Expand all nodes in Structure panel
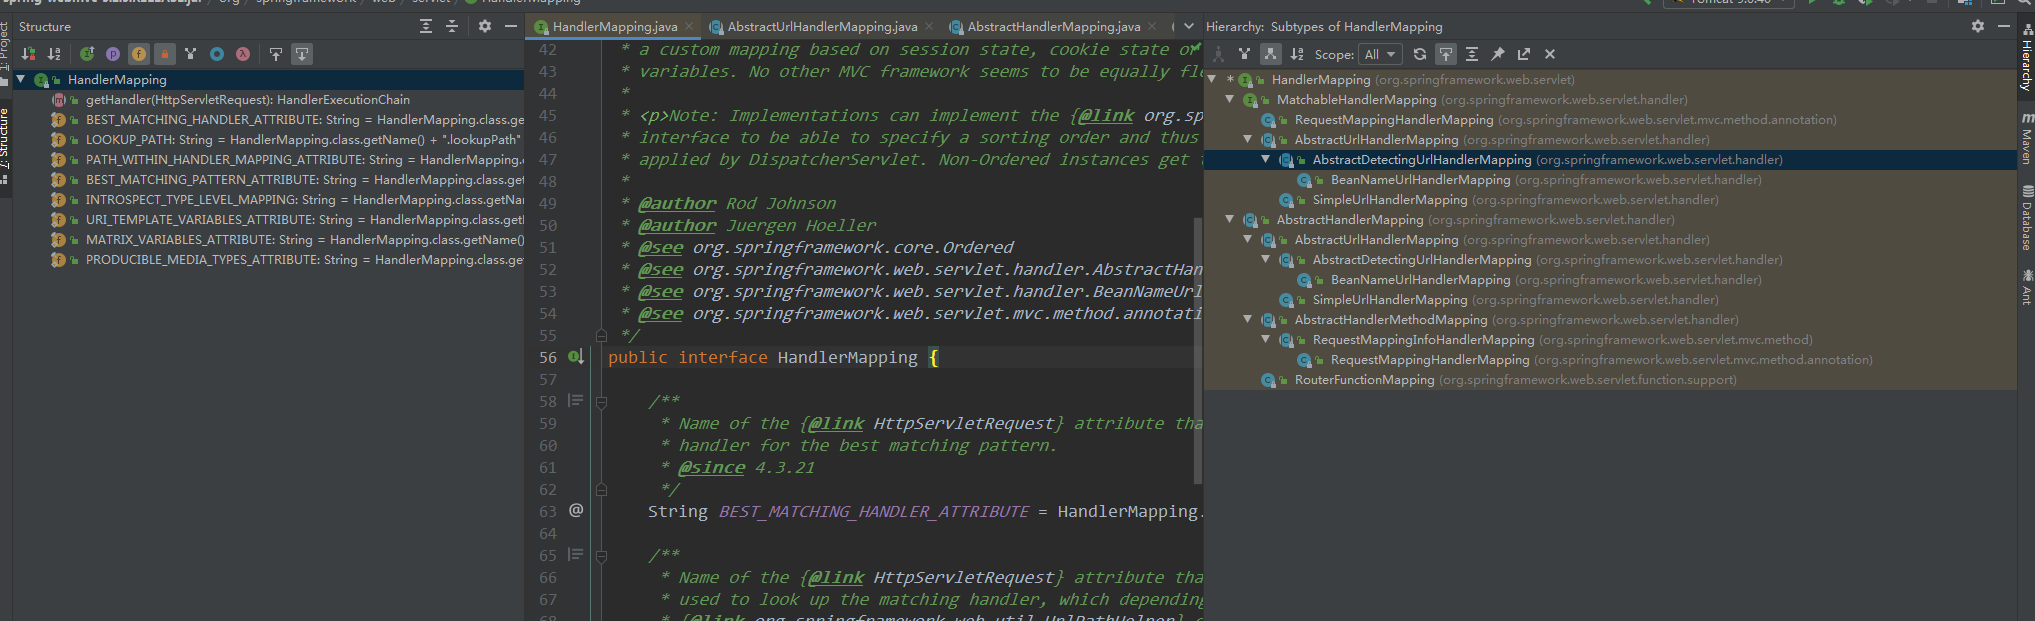Screen dimensions: 2035x621 click(x=426, y=26)
